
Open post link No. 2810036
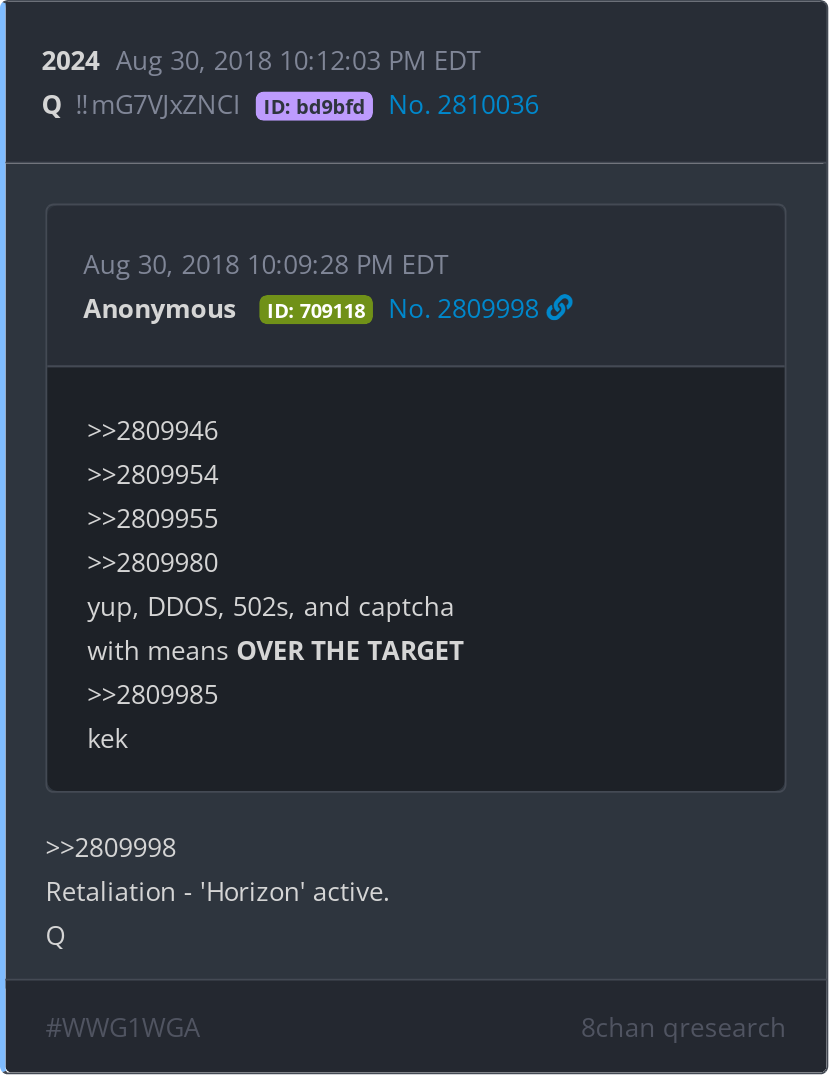[464, 105]
